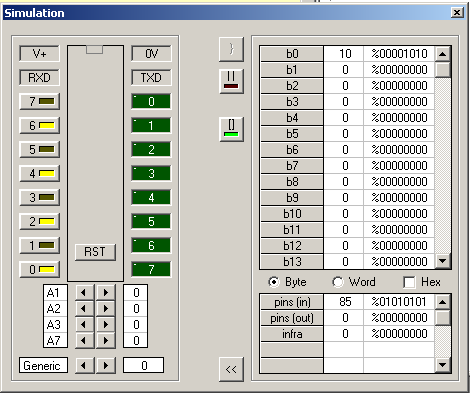Toggle input pin 4 switch
470x393 pixels.
point(40,173)
